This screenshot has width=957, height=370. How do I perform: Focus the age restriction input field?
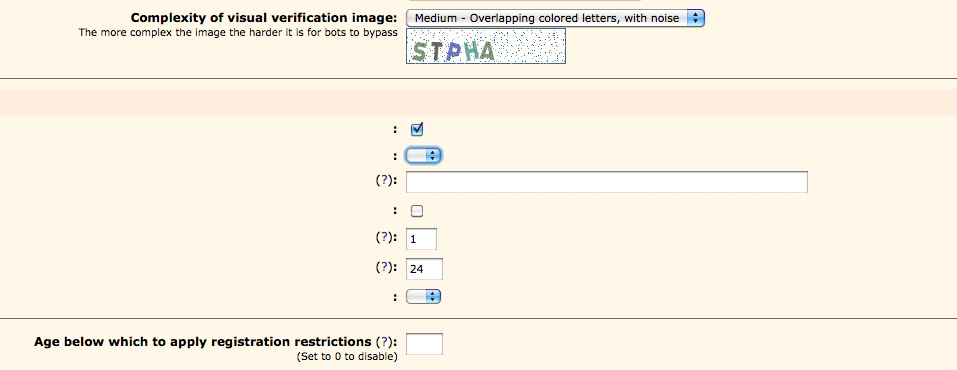tap(424, 344)
